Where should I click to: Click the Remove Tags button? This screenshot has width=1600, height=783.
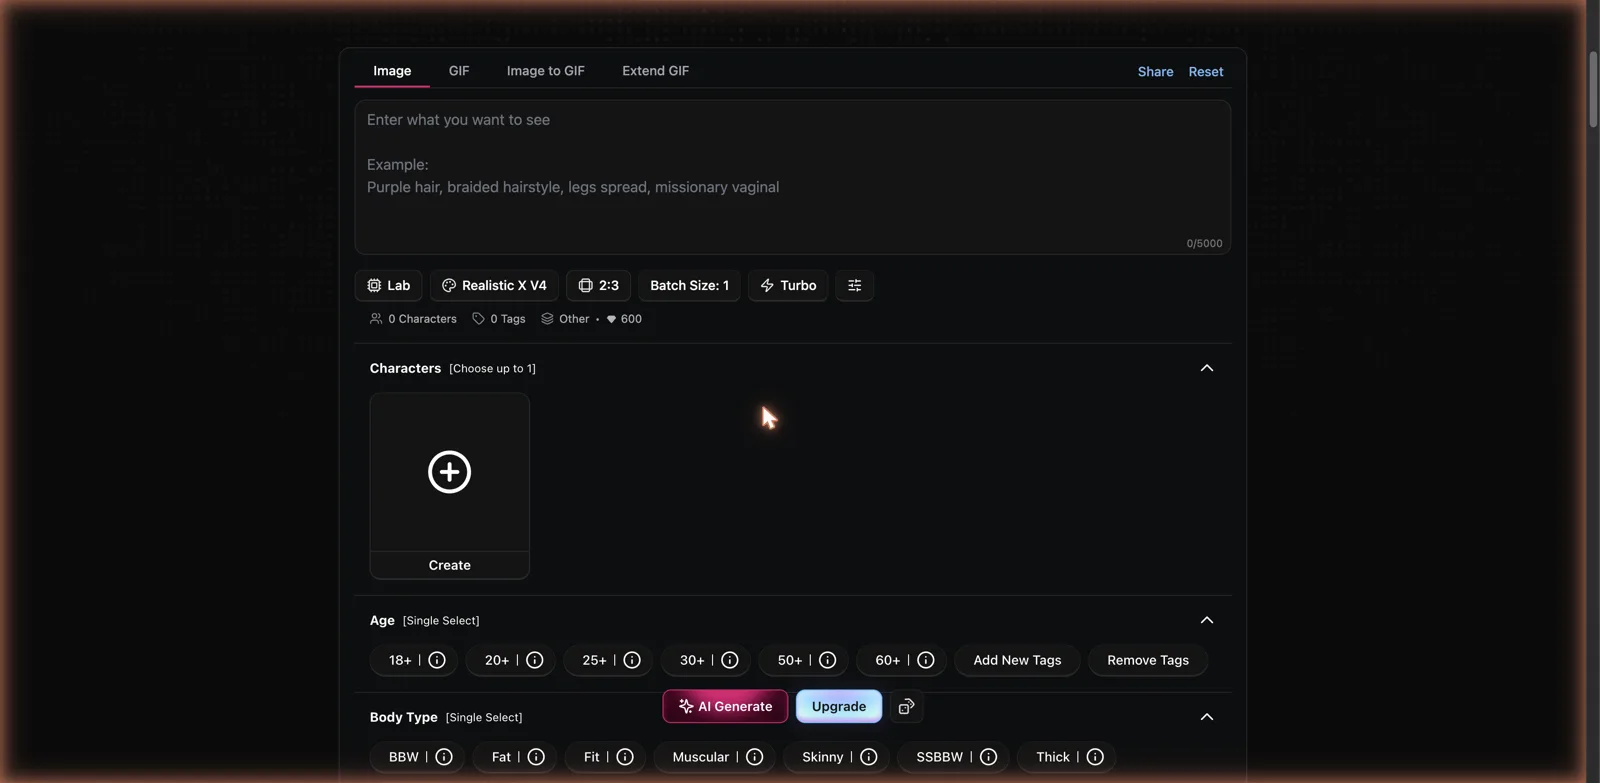click(1148, 660)
